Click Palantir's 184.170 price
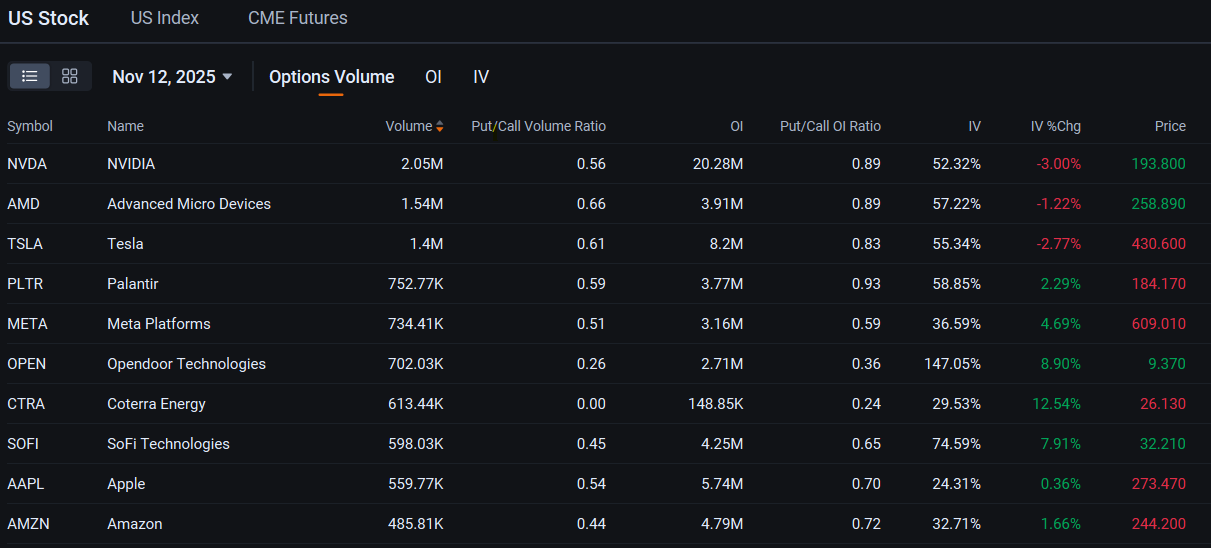The image size is (1211, 548). 1159,284
